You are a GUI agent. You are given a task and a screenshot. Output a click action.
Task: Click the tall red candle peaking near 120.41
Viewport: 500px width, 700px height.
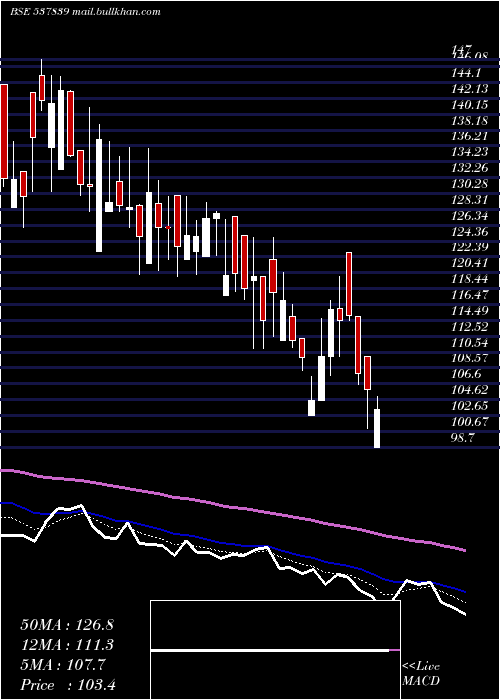pos(349,284)
